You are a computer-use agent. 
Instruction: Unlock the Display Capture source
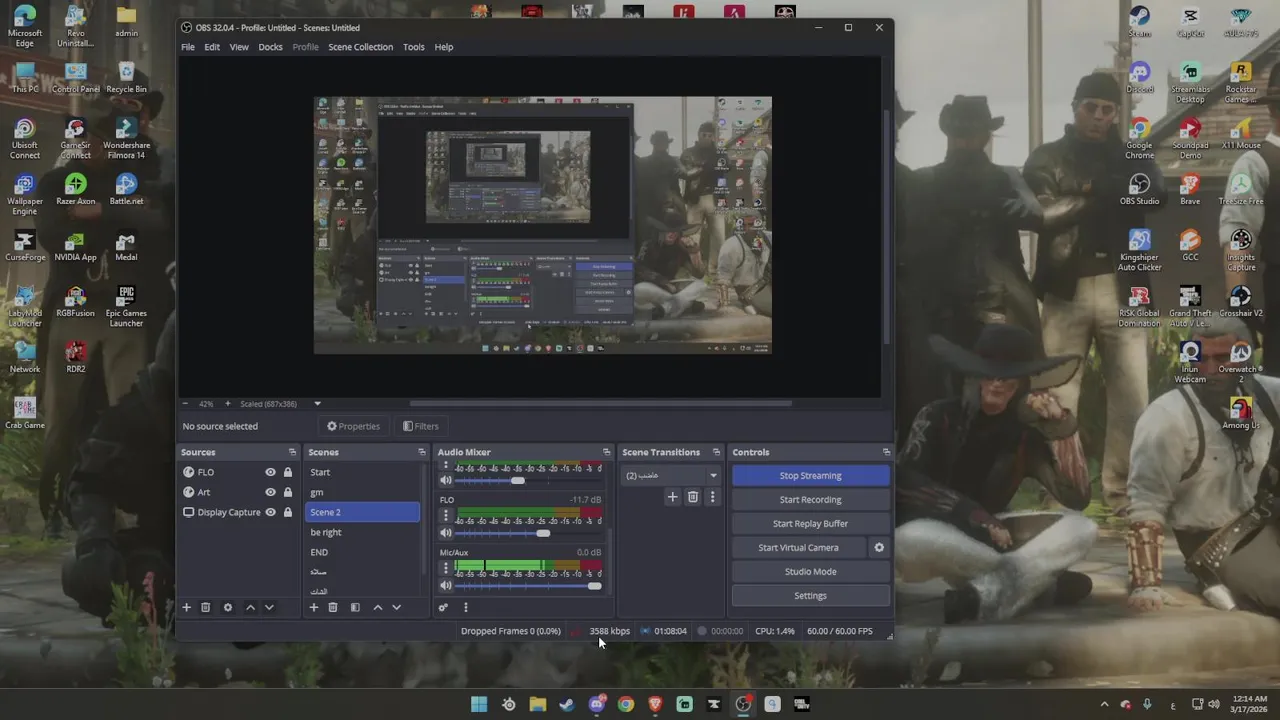point(288,512)
